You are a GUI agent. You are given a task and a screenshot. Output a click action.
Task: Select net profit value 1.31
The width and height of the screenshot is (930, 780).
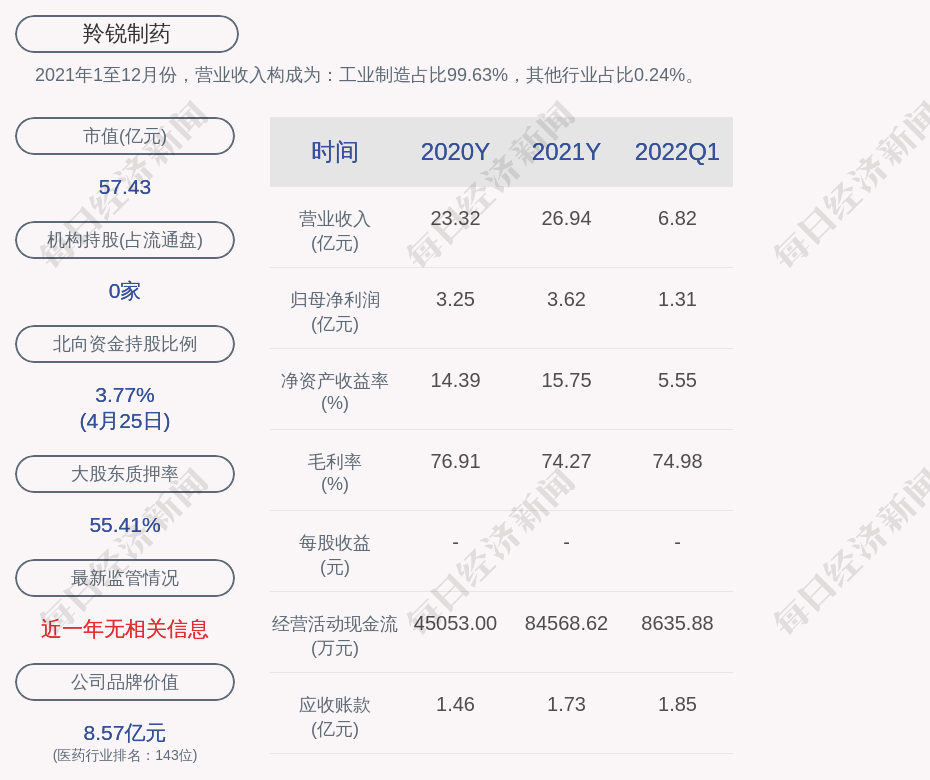[x=677, y=299]
